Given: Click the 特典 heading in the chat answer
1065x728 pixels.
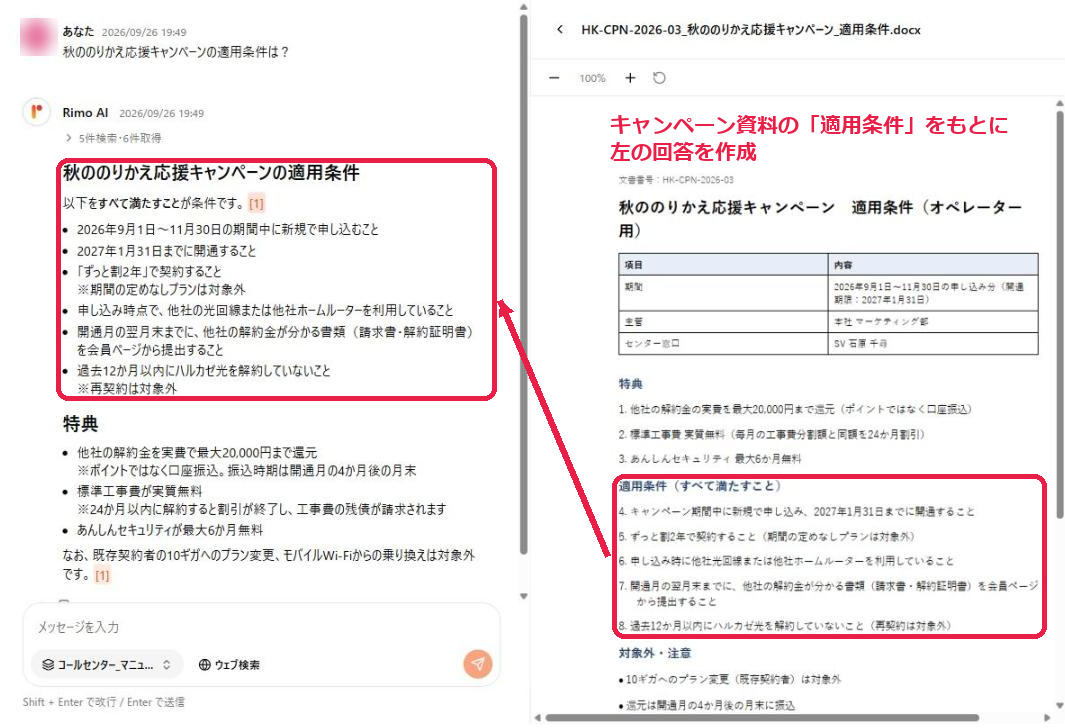Looking at the screenshot, I should point(81,424).
